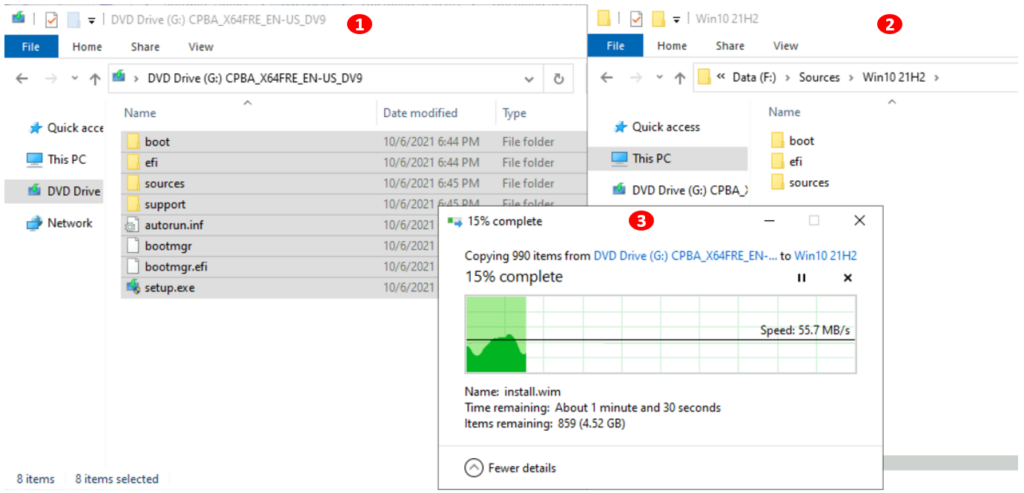The image size is (1024, 493).
Task: Open recent locations dropdown in DVD Drive window
Action: 74,78
